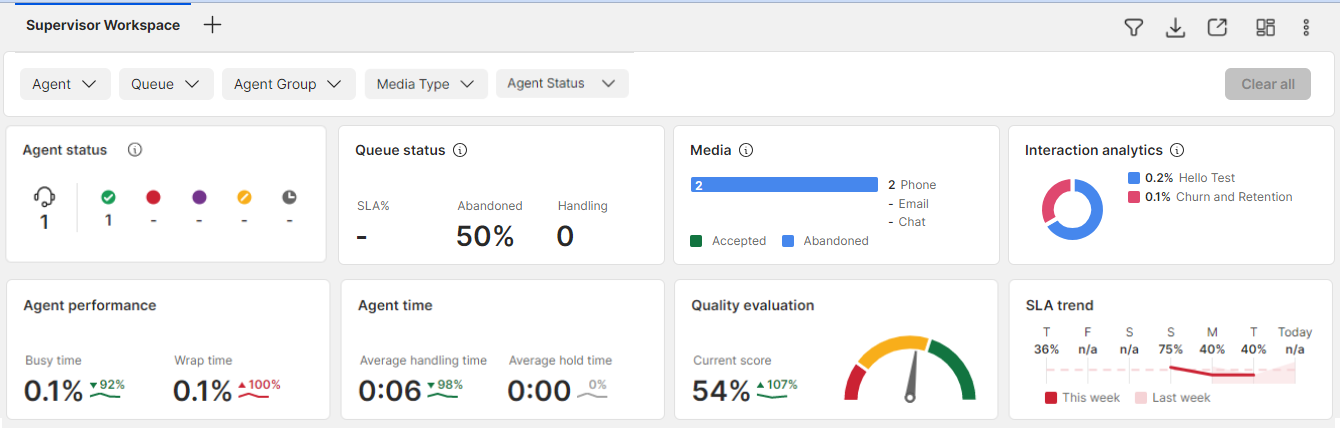Click the Agent status info icon
The width and height of the screenshot is (1340, 428).
click(x=135, y=150)
